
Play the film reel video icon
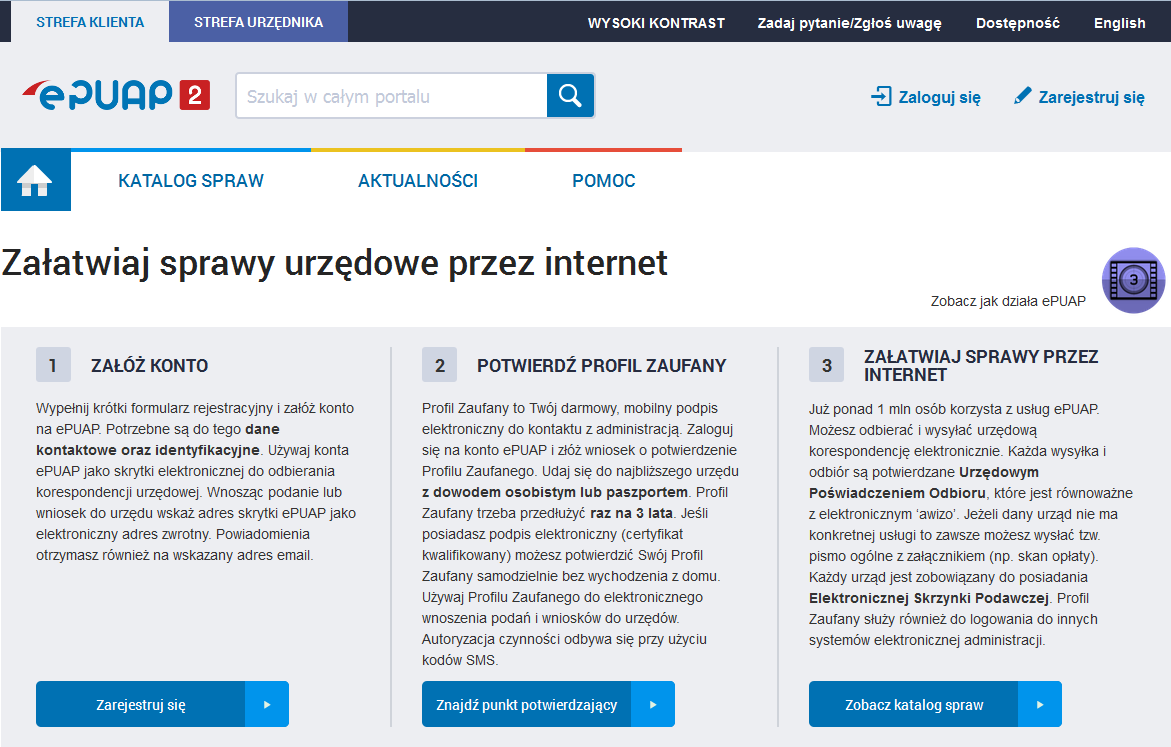pos(1133,280)
